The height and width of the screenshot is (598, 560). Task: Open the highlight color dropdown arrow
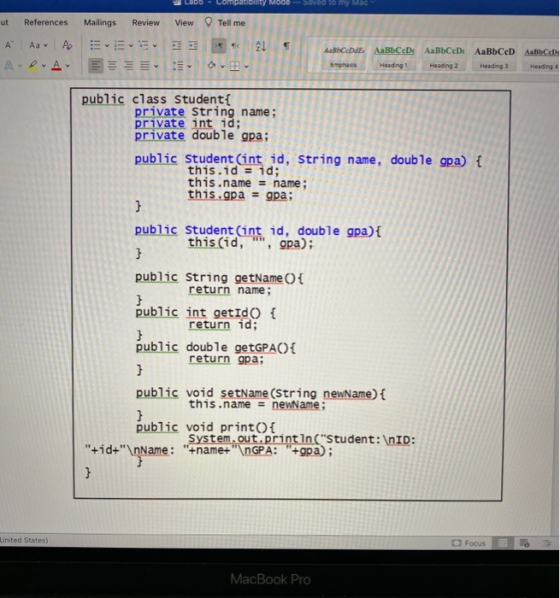click(x=43, y=66)
